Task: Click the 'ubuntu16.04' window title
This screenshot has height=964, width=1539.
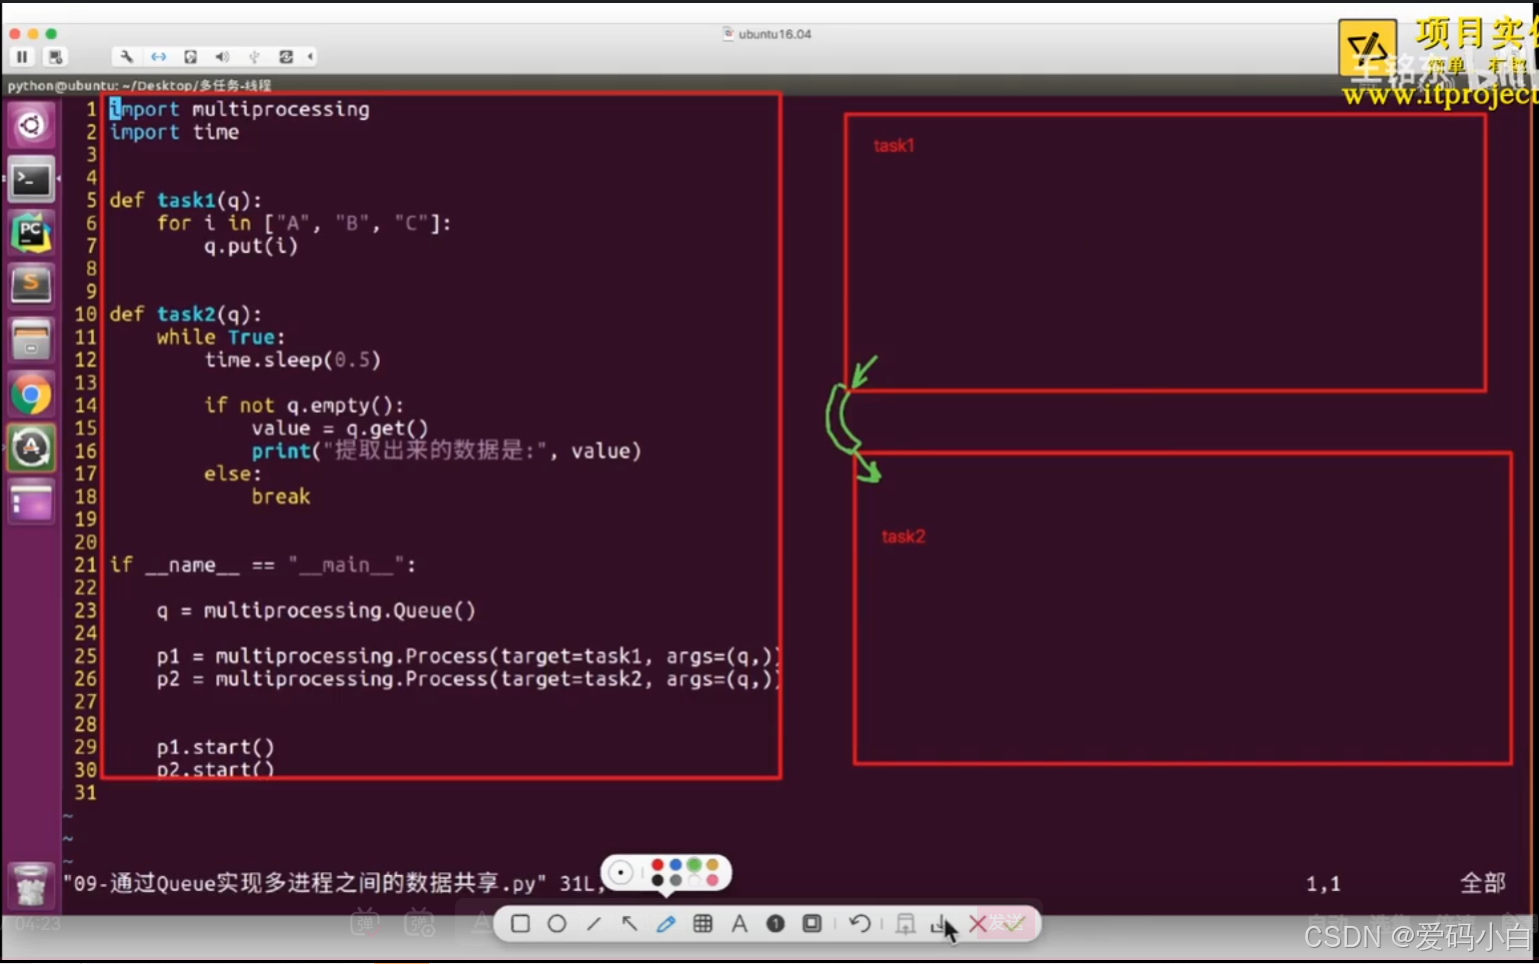Action: coord(775,34)
